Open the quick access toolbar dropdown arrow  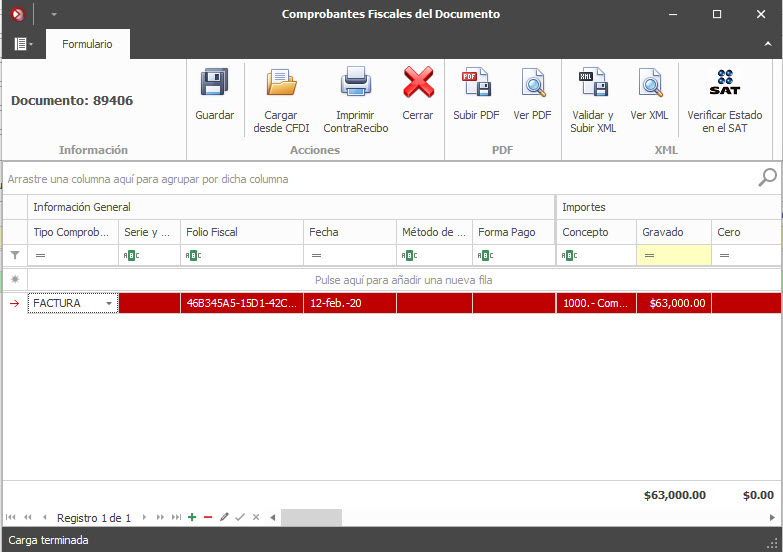click(x=54, y=15)
